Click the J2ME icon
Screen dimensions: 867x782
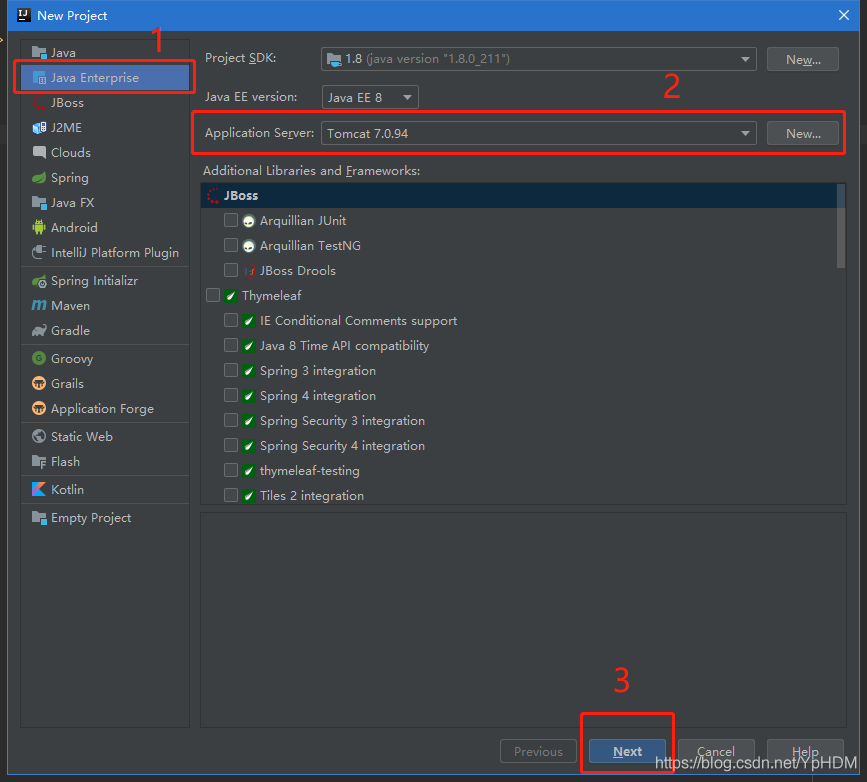[x=39, y=128]
